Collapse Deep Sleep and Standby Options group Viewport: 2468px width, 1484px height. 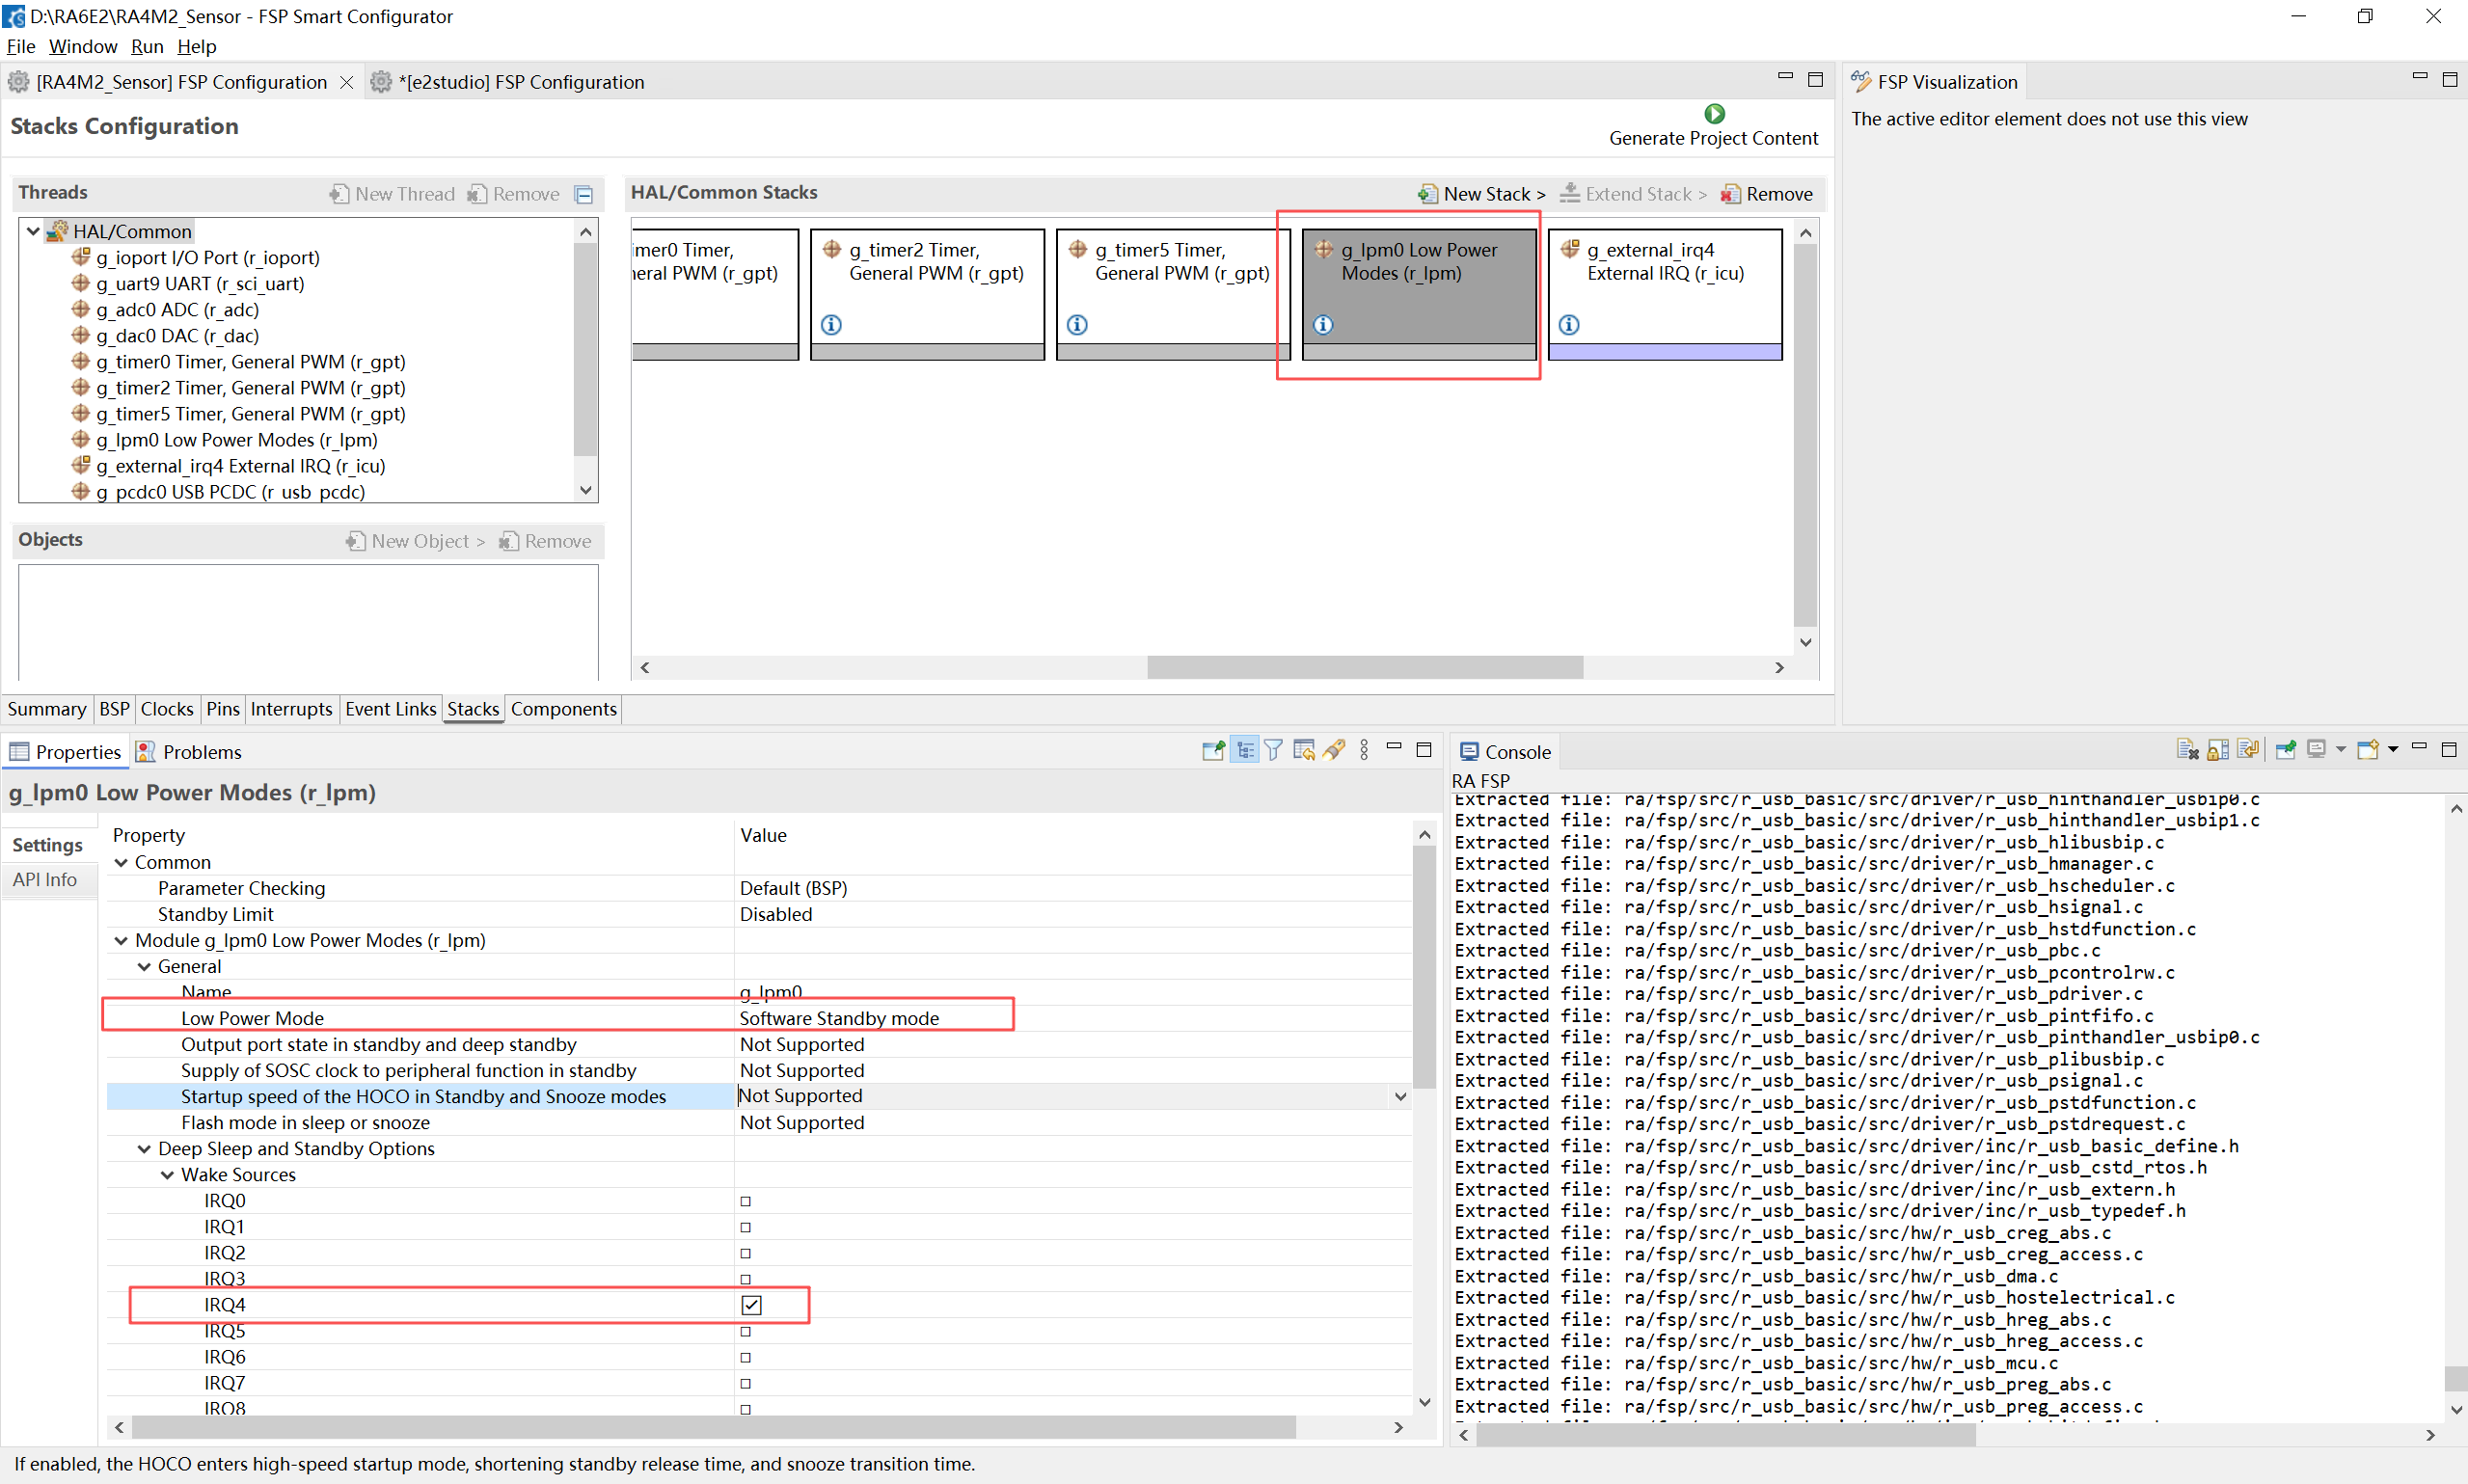[x=144, y=1148]
